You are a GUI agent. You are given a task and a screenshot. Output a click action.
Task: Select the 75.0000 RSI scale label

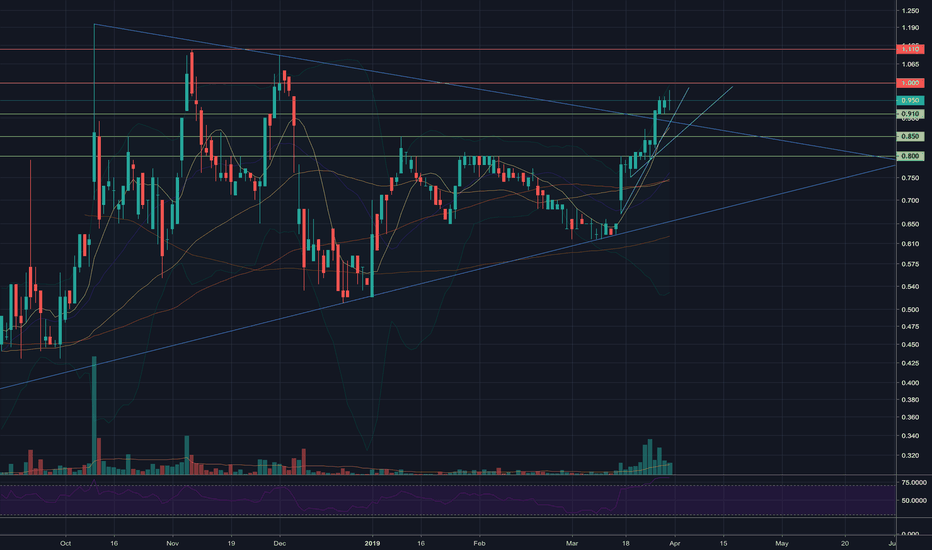coord(914,483)
